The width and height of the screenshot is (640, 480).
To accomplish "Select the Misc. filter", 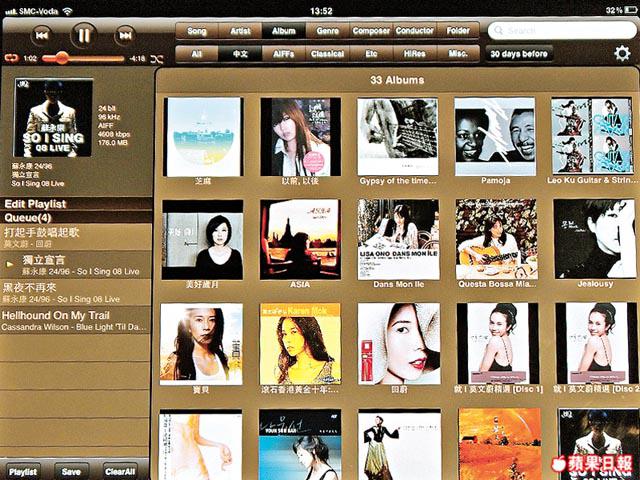I will click(458, 54).
